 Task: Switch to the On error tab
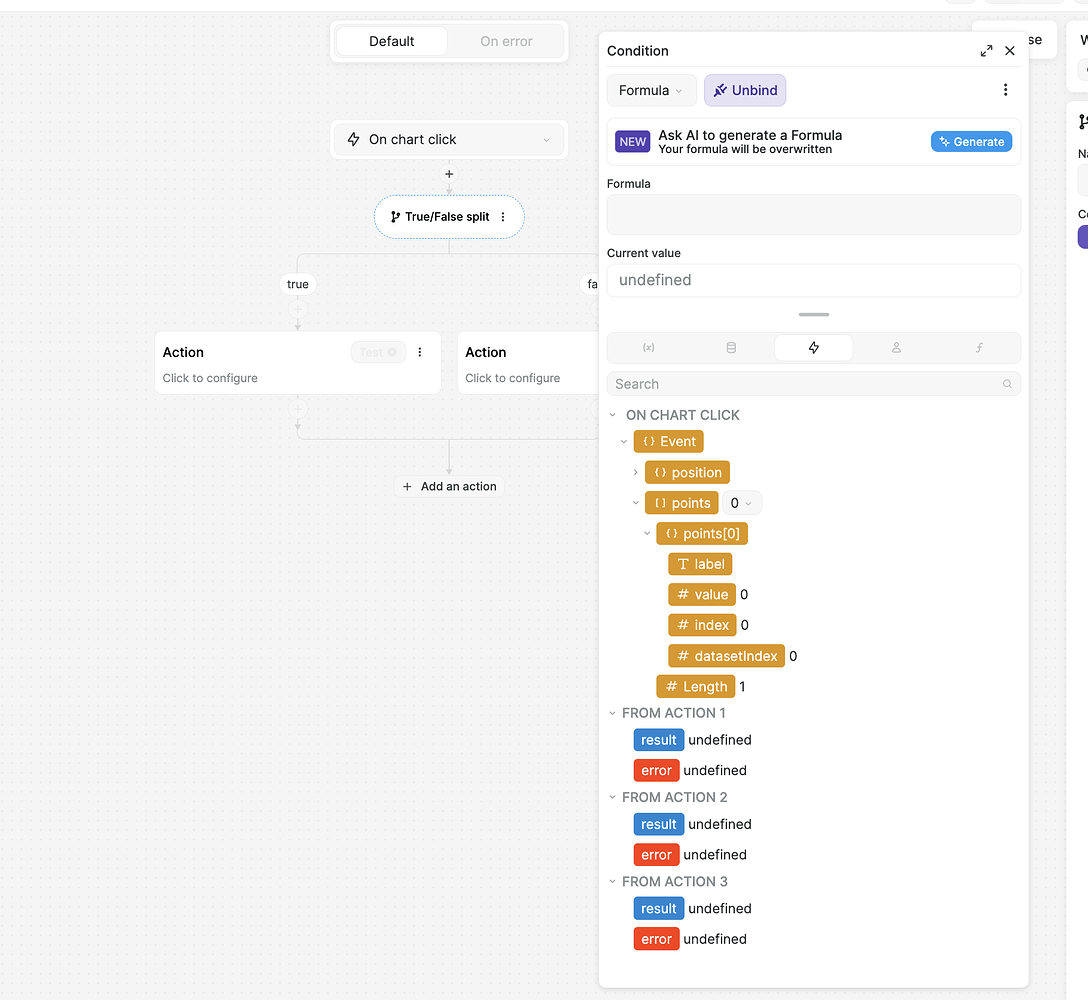(505, 41)
